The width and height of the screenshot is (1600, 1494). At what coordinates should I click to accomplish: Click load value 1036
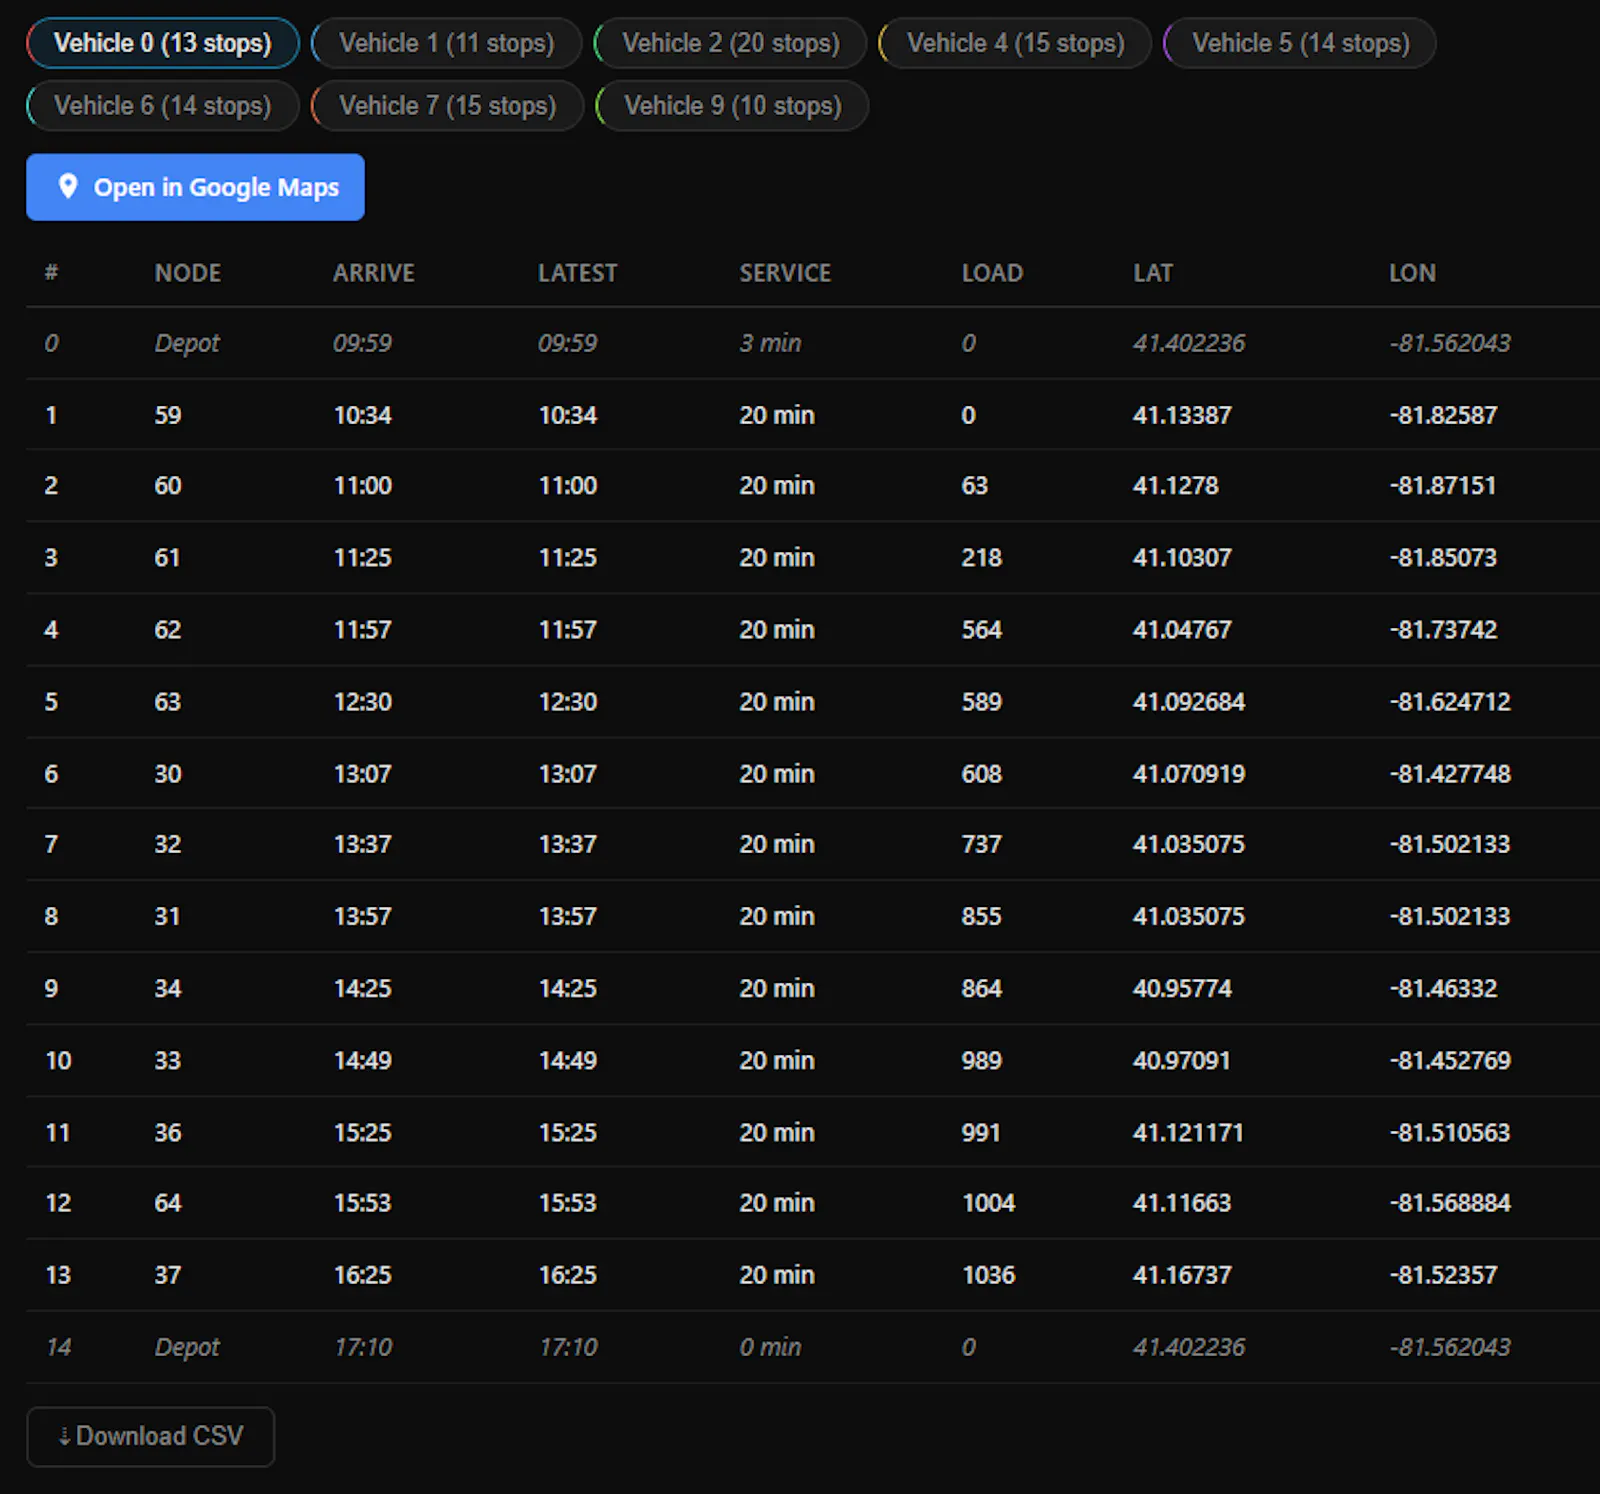point(988,1275)
